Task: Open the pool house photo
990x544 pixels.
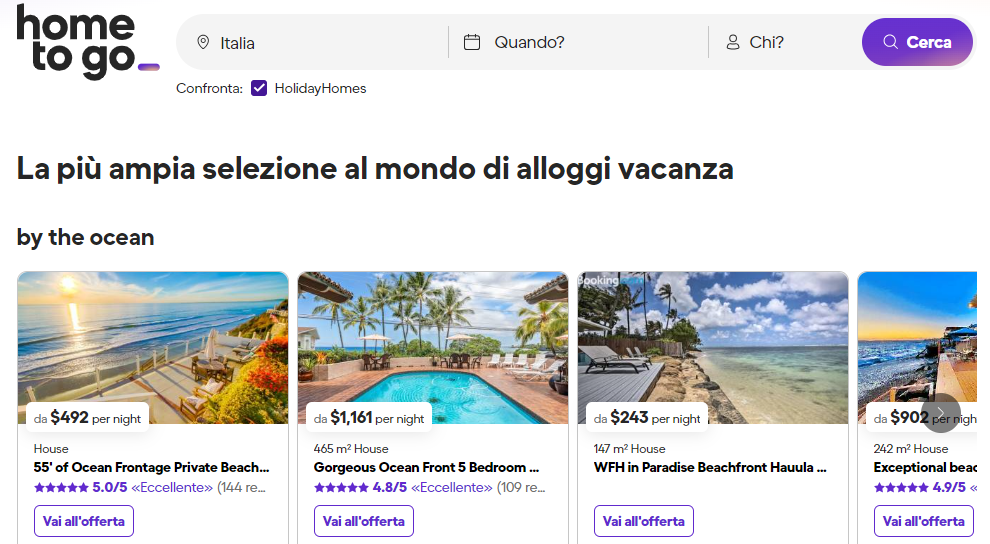Action: point(432,340)
